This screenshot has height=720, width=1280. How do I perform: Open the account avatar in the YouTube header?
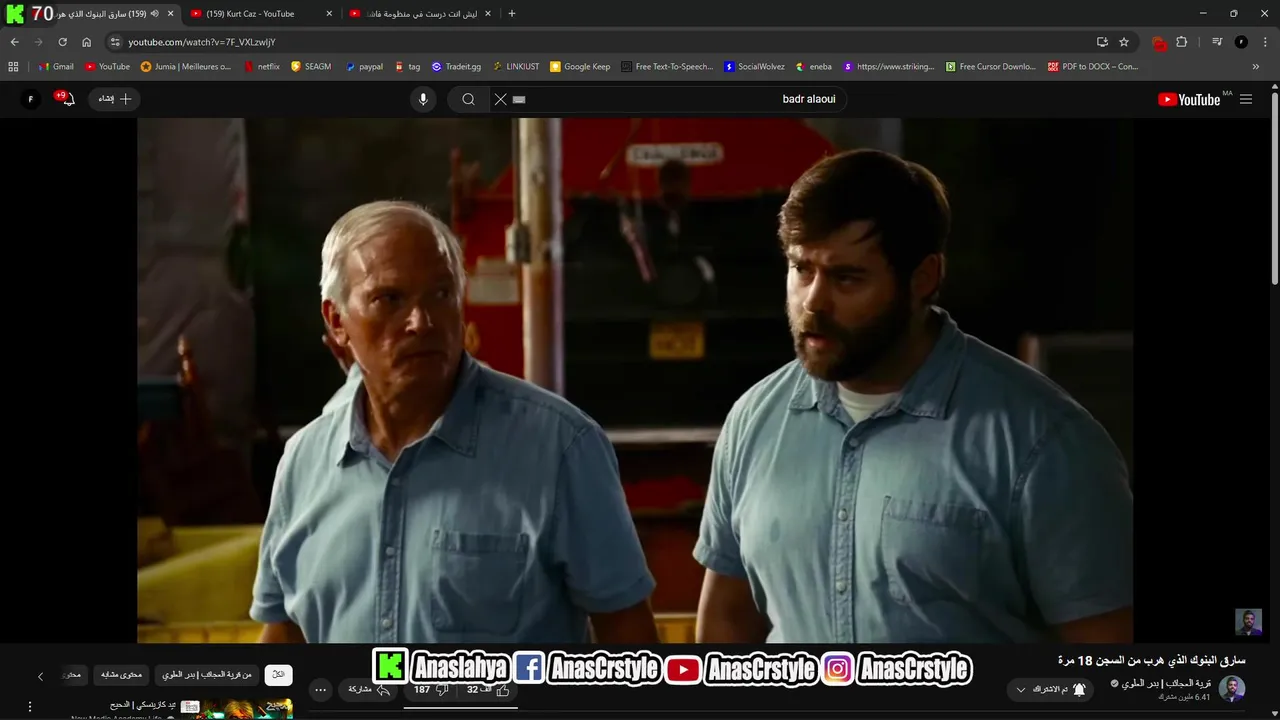click(31, 99)
